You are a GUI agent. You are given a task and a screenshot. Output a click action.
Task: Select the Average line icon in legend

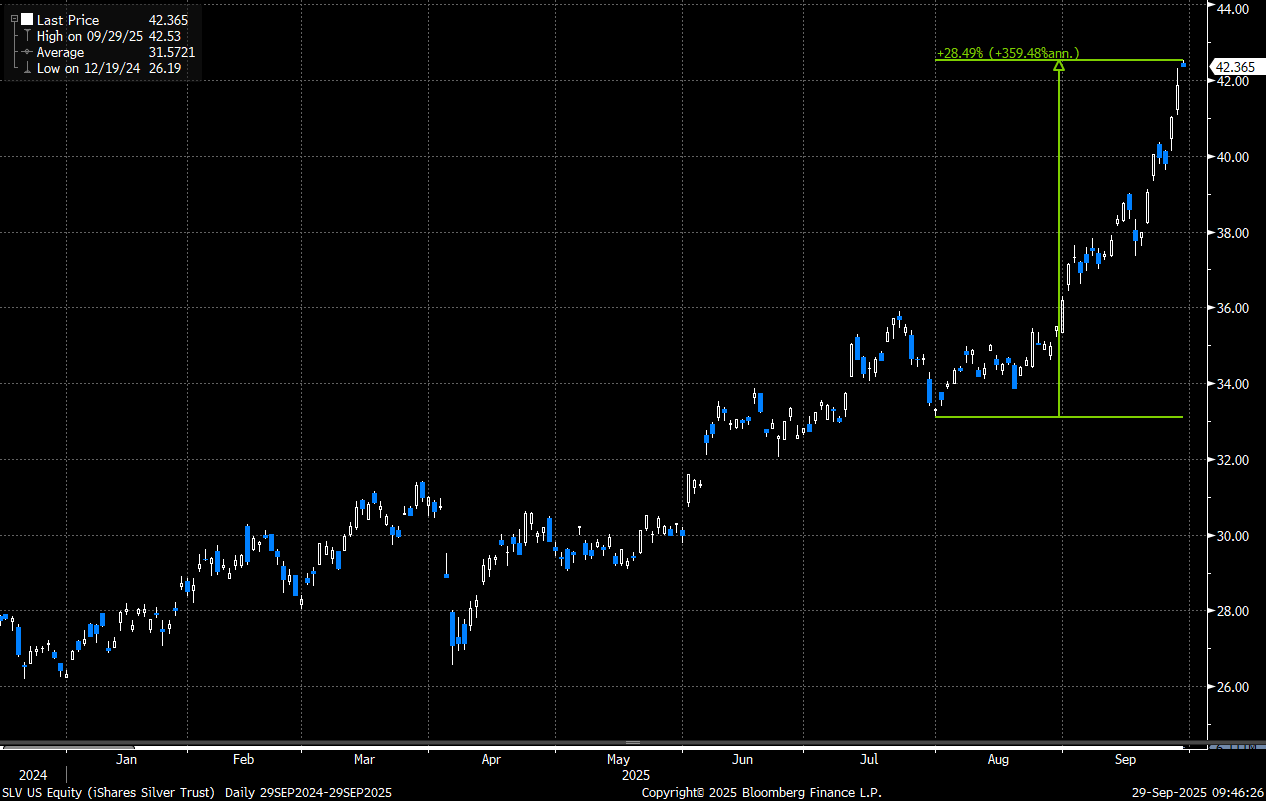[x=27, y=52]
